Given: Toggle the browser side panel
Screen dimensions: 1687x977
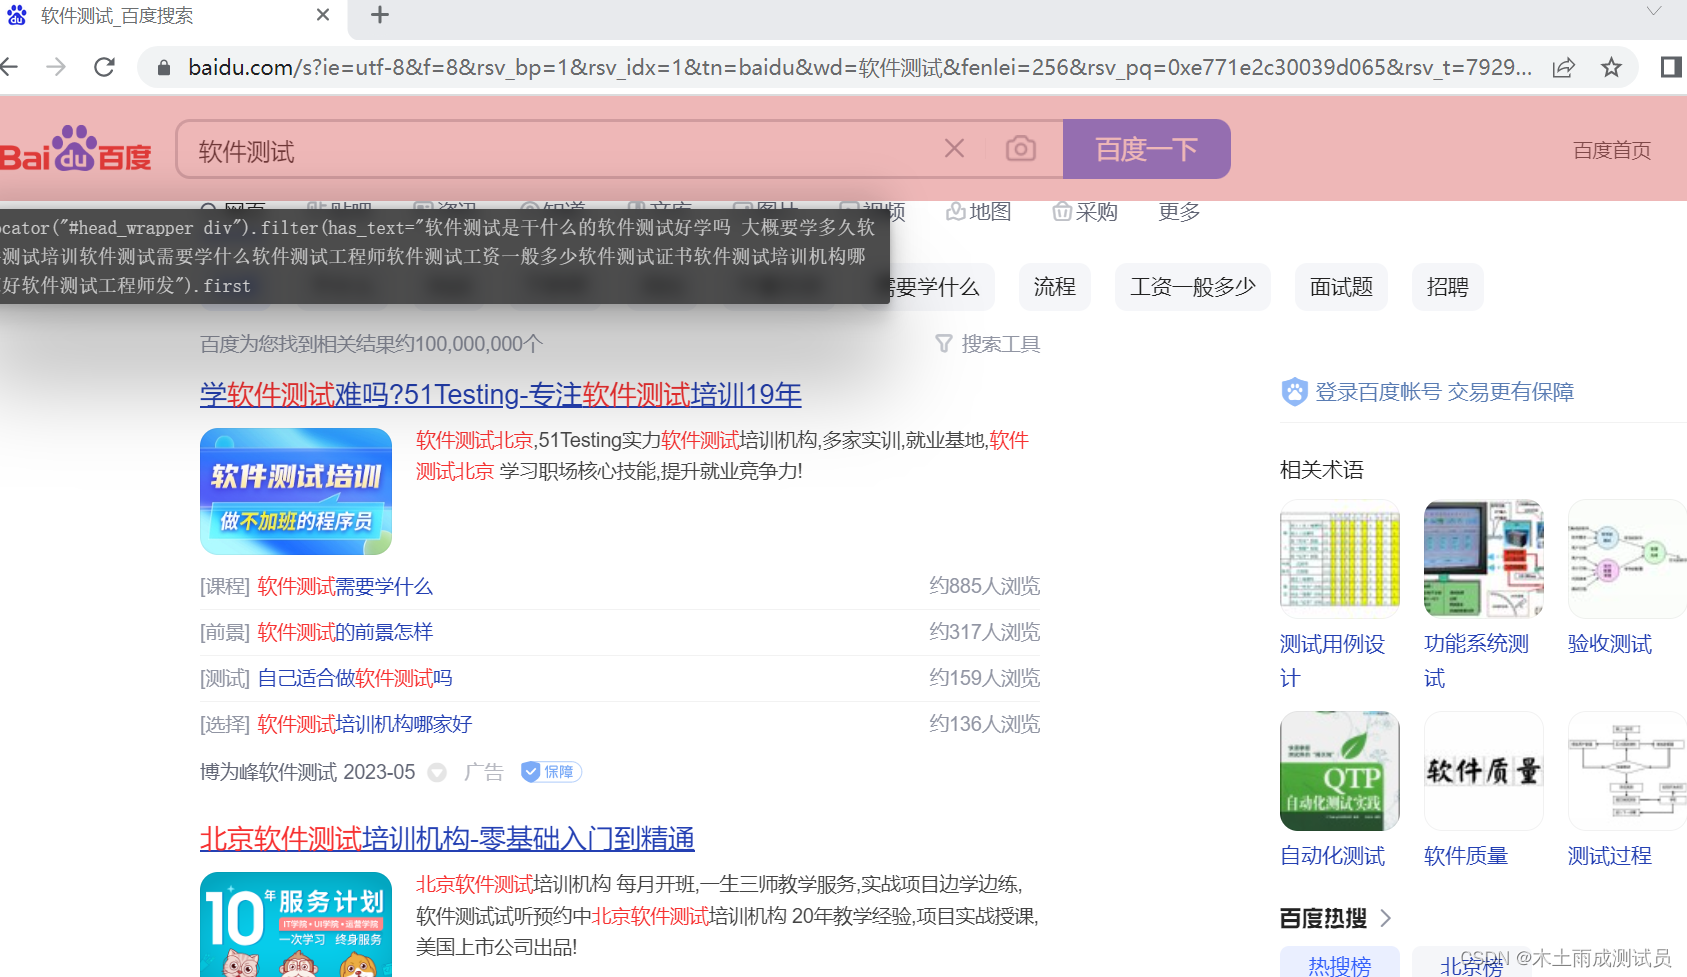Looking at the screenshot, I should coord(1670,67).
